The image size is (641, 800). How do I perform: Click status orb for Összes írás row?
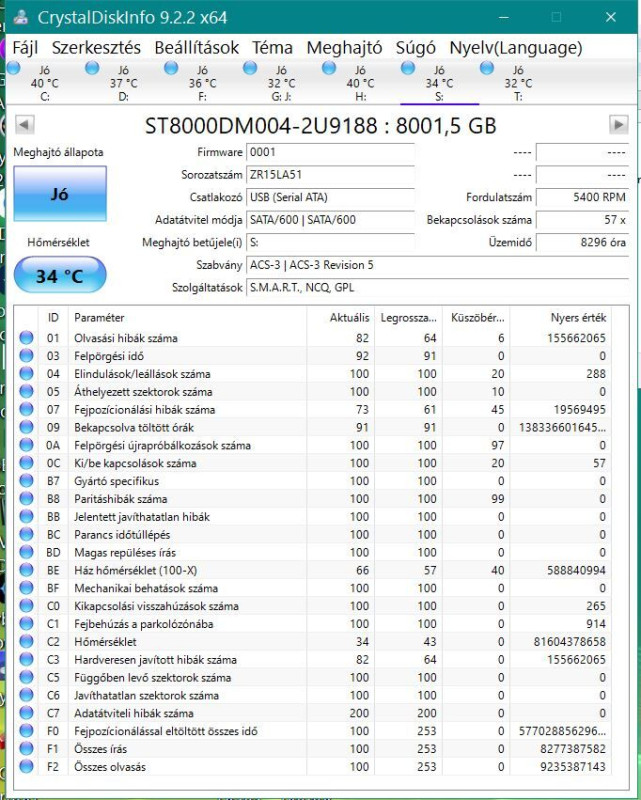point(26,748)
